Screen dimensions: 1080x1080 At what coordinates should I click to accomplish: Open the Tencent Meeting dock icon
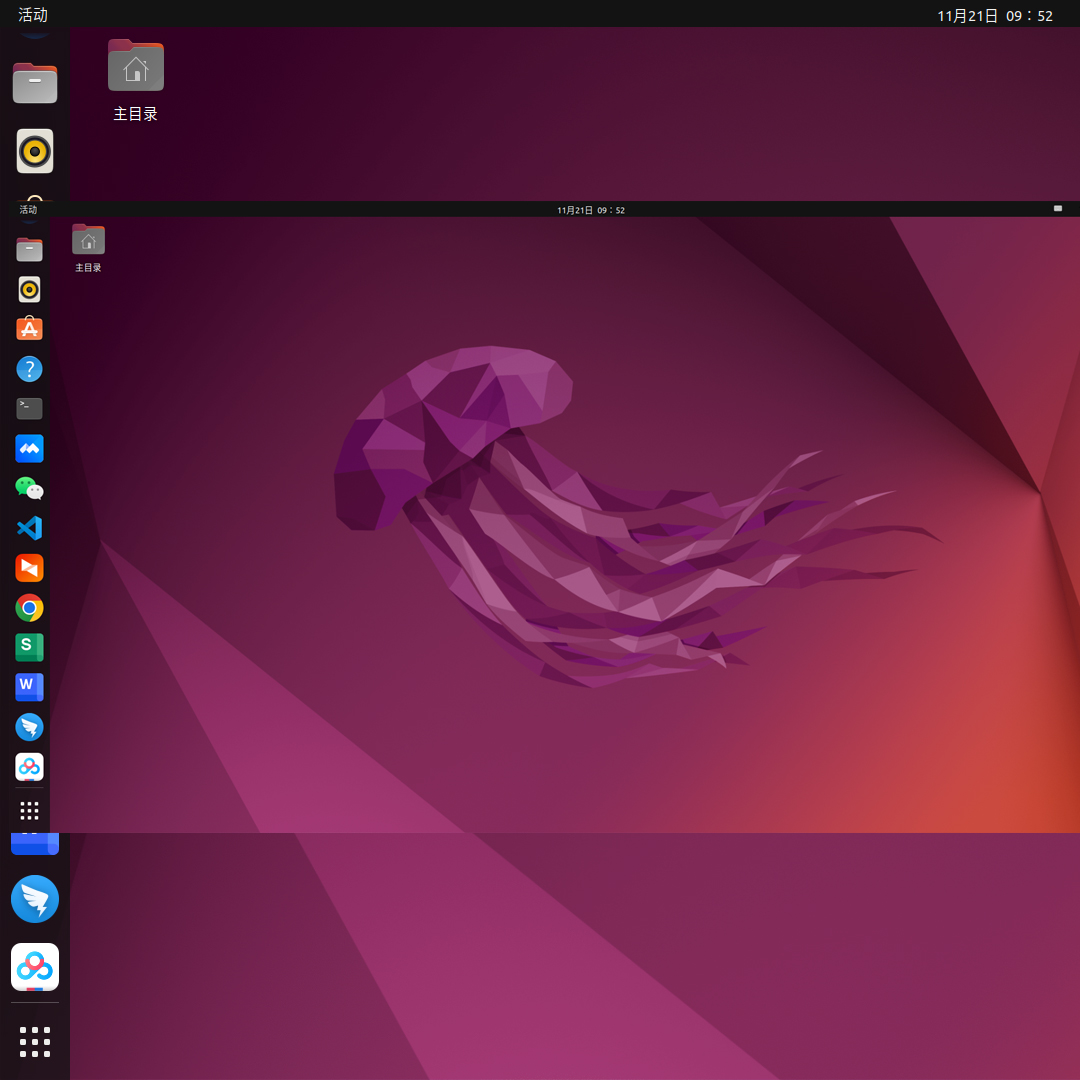click(x=29, y=448)
